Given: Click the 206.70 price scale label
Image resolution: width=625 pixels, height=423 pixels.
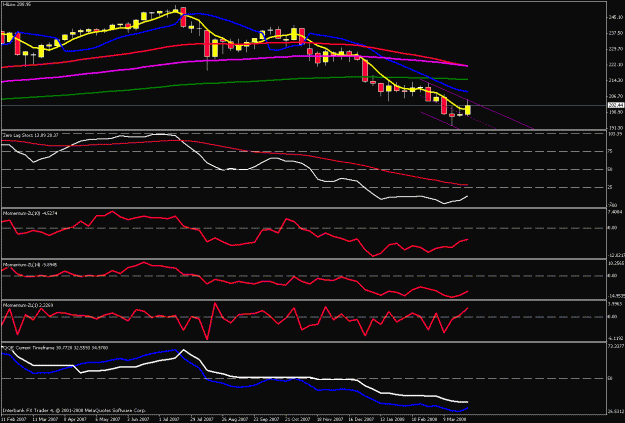Looking at the screenshot, I should (616, 96).
